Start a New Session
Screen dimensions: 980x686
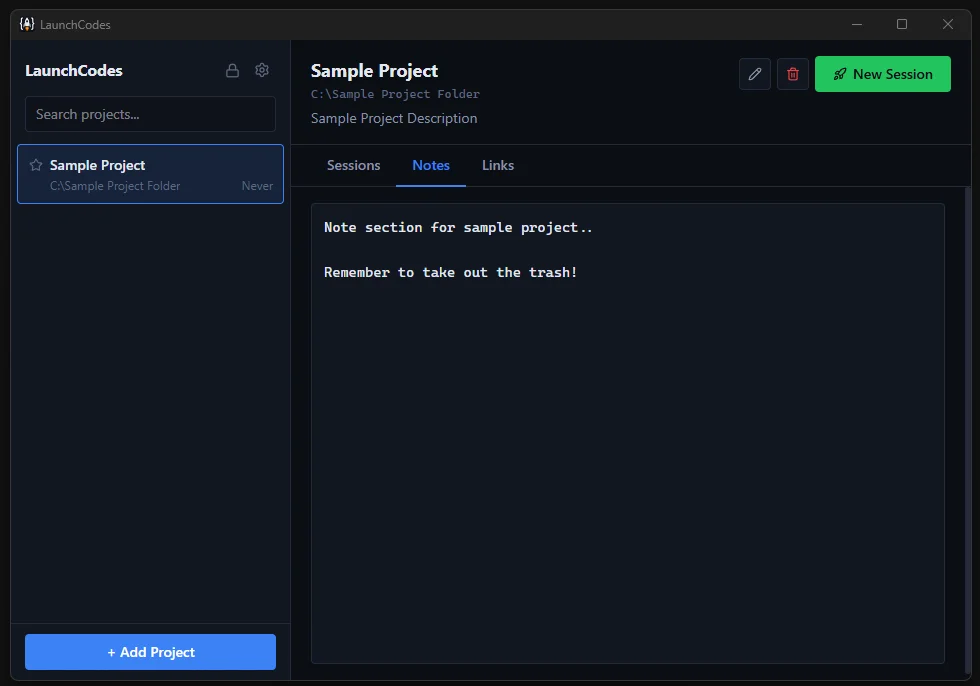click(883, 74)
